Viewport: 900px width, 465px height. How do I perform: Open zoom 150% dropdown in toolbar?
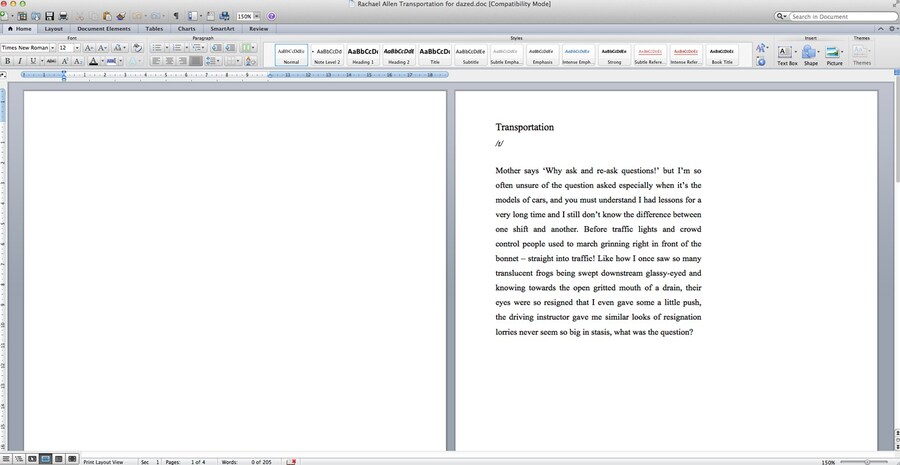[257, 17]
